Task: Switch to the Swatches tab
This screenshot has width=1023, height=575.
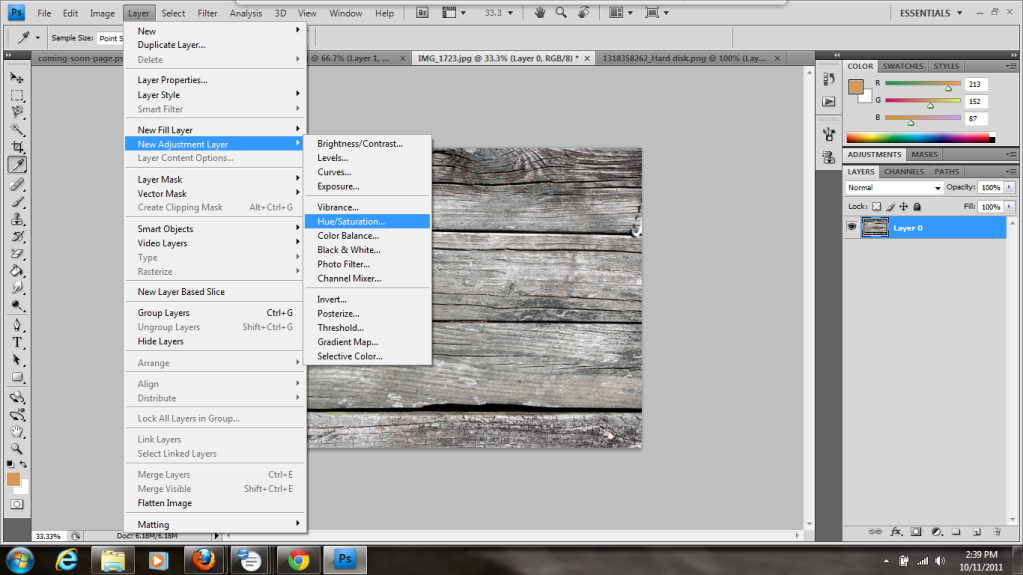Action: (902, 66)
